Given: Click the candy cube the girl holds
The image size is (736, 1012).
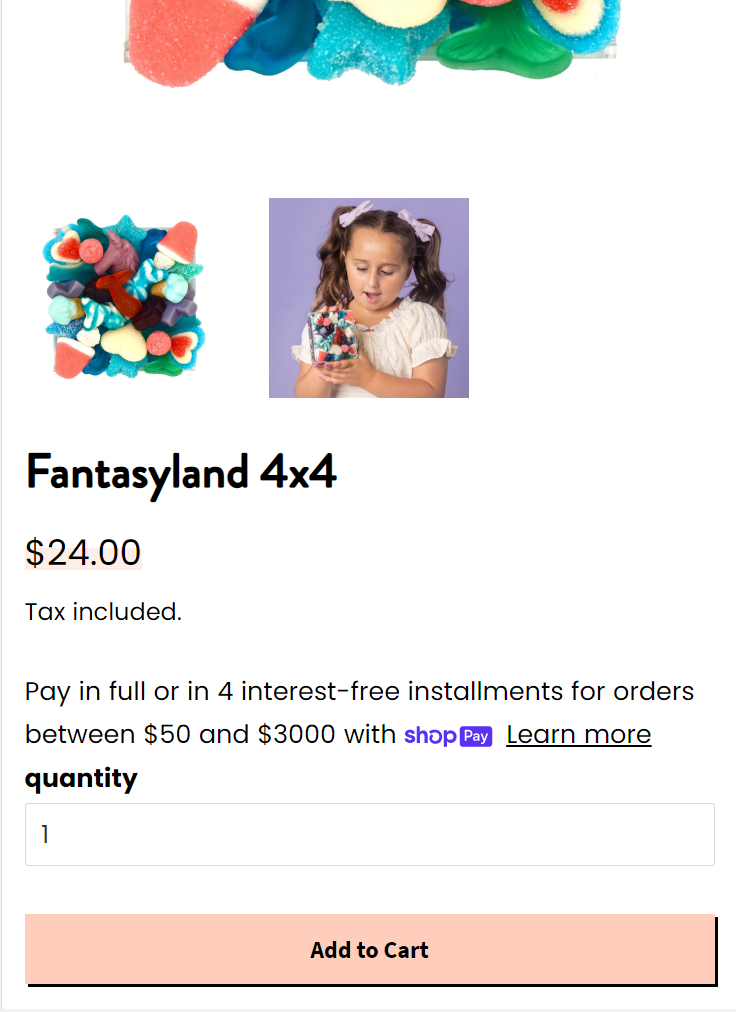Looking at the screenshot, I should pyautogui.click(x=332, y=336).
